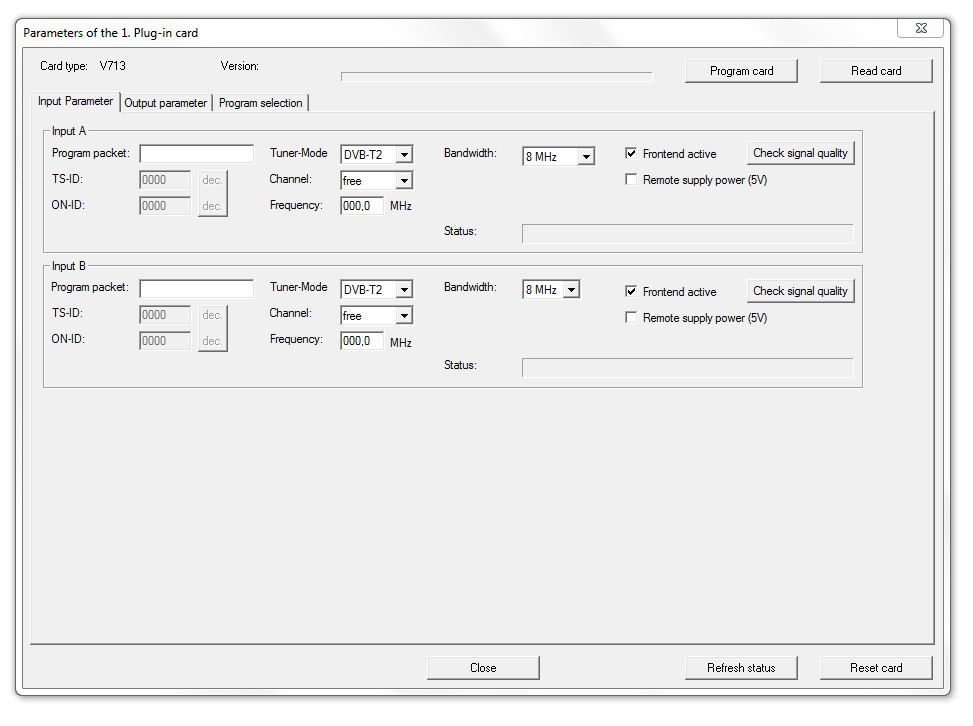Switch to the Output parameter tab
This screenshot has width=973, height=726.
tap(165, 103)
